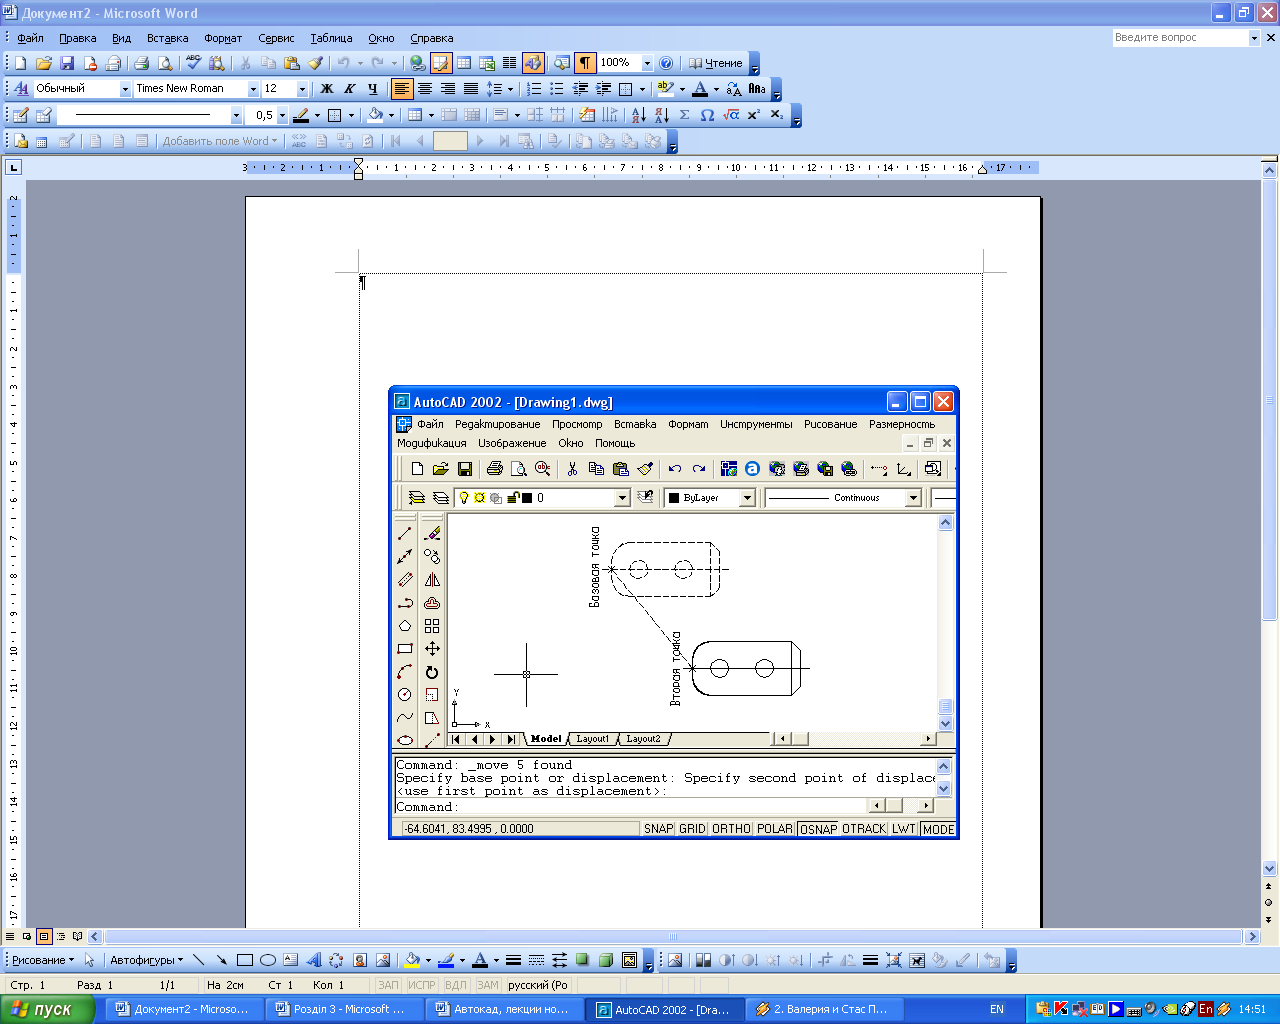Enable the bulleted list
The image size is (1280, 1024).
coord(557,89)
